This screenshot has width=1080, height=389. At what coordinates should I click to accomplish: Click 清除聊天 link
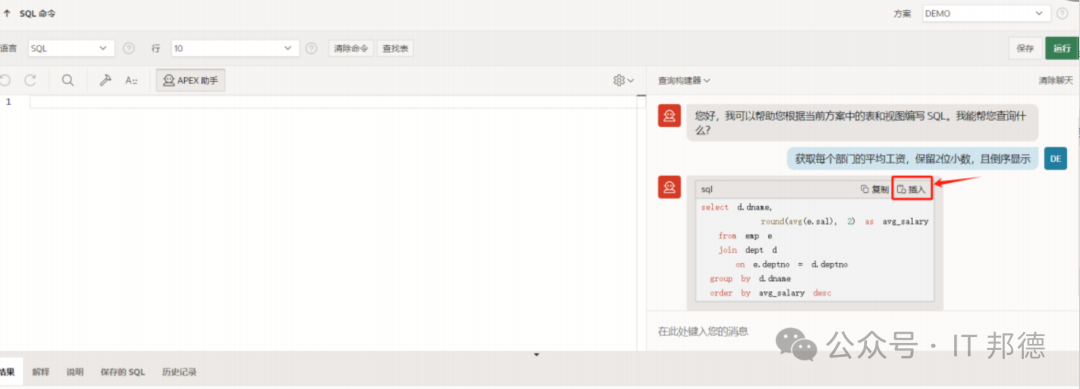coord(1056,81)
